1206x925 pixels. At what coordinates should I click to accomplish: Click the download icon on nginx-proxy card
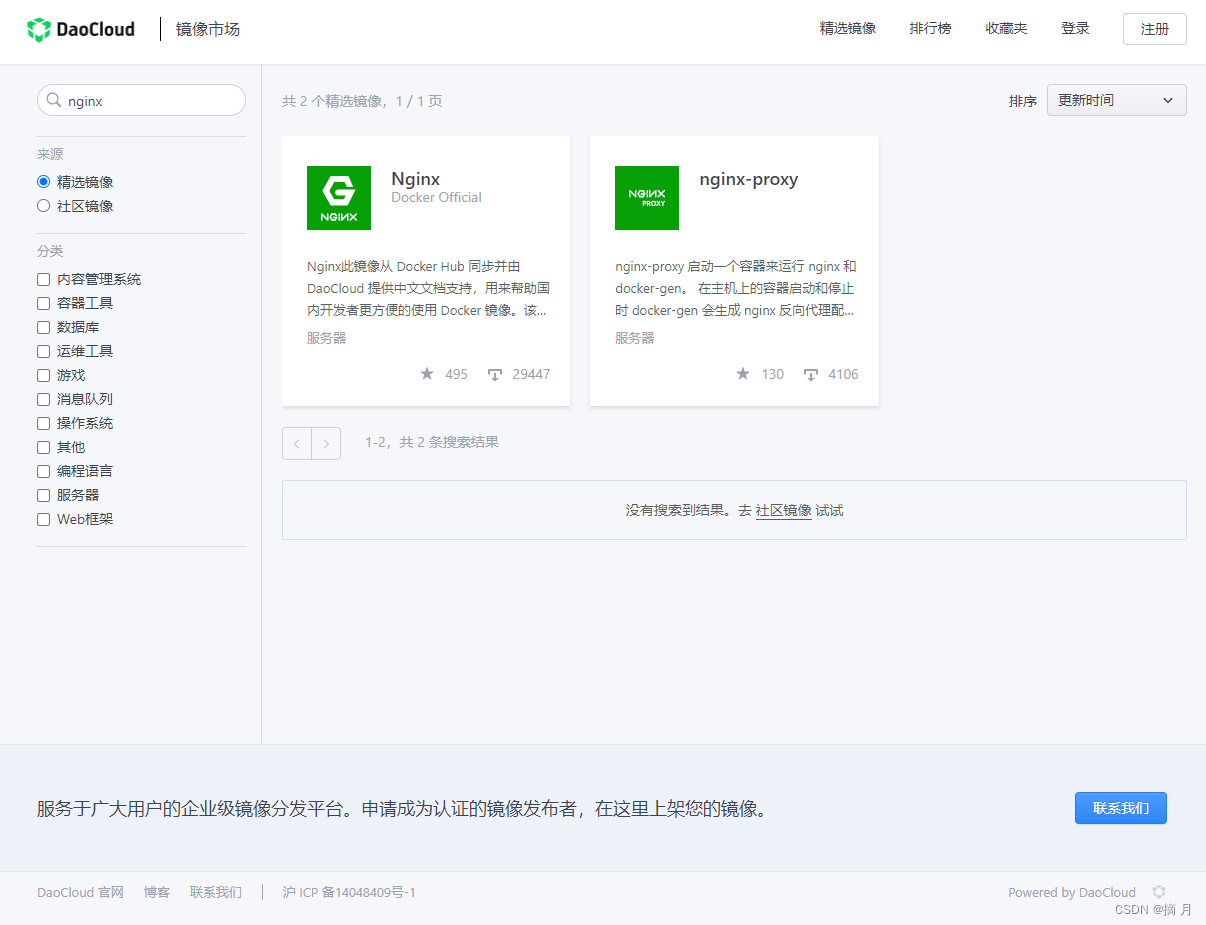click(x=810, y=375)
